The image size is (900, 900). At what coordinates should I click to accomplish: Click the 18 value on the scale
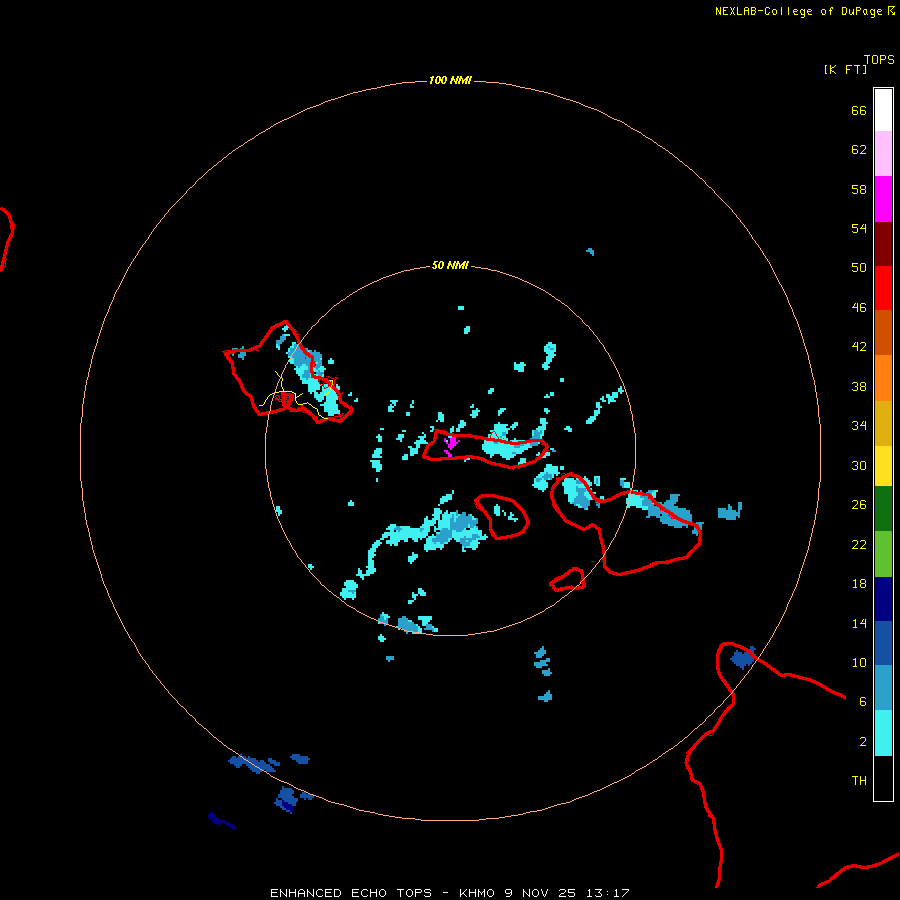[859, 584]
